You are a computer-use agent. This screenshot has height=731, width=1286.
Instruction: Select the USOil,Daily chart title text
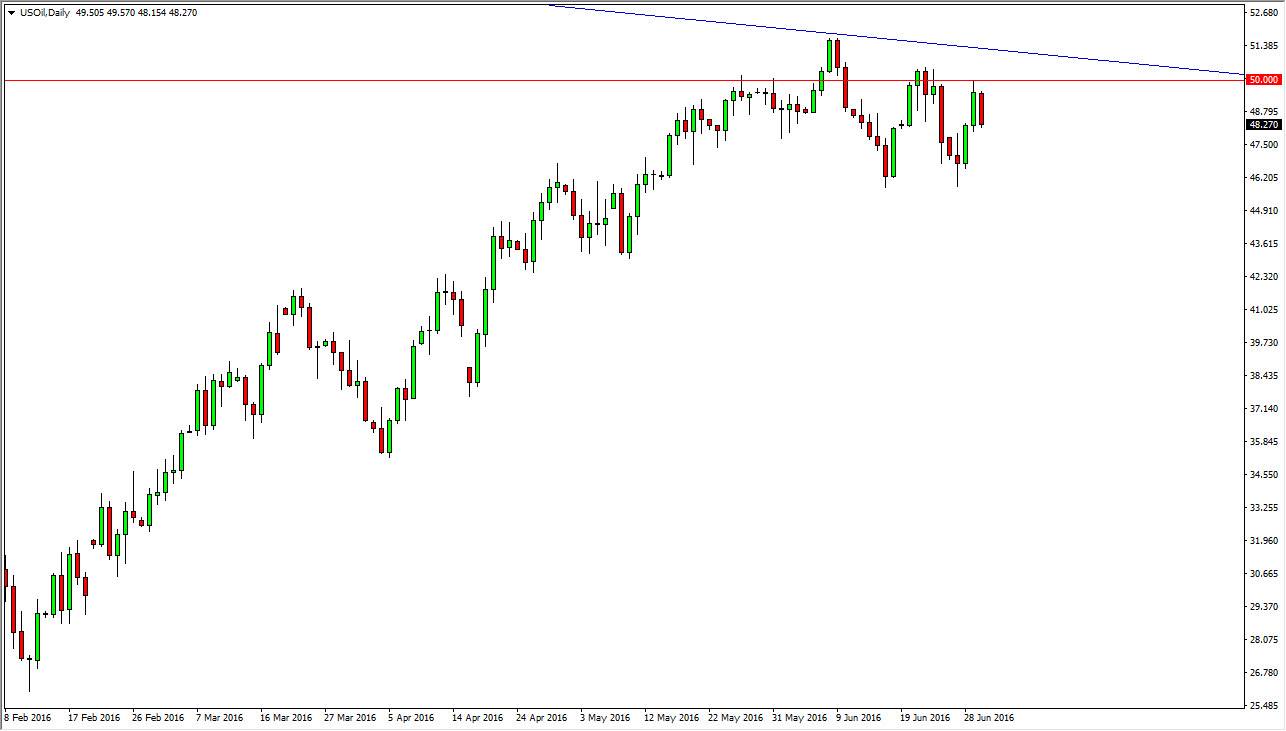click(x=44, y=13)
